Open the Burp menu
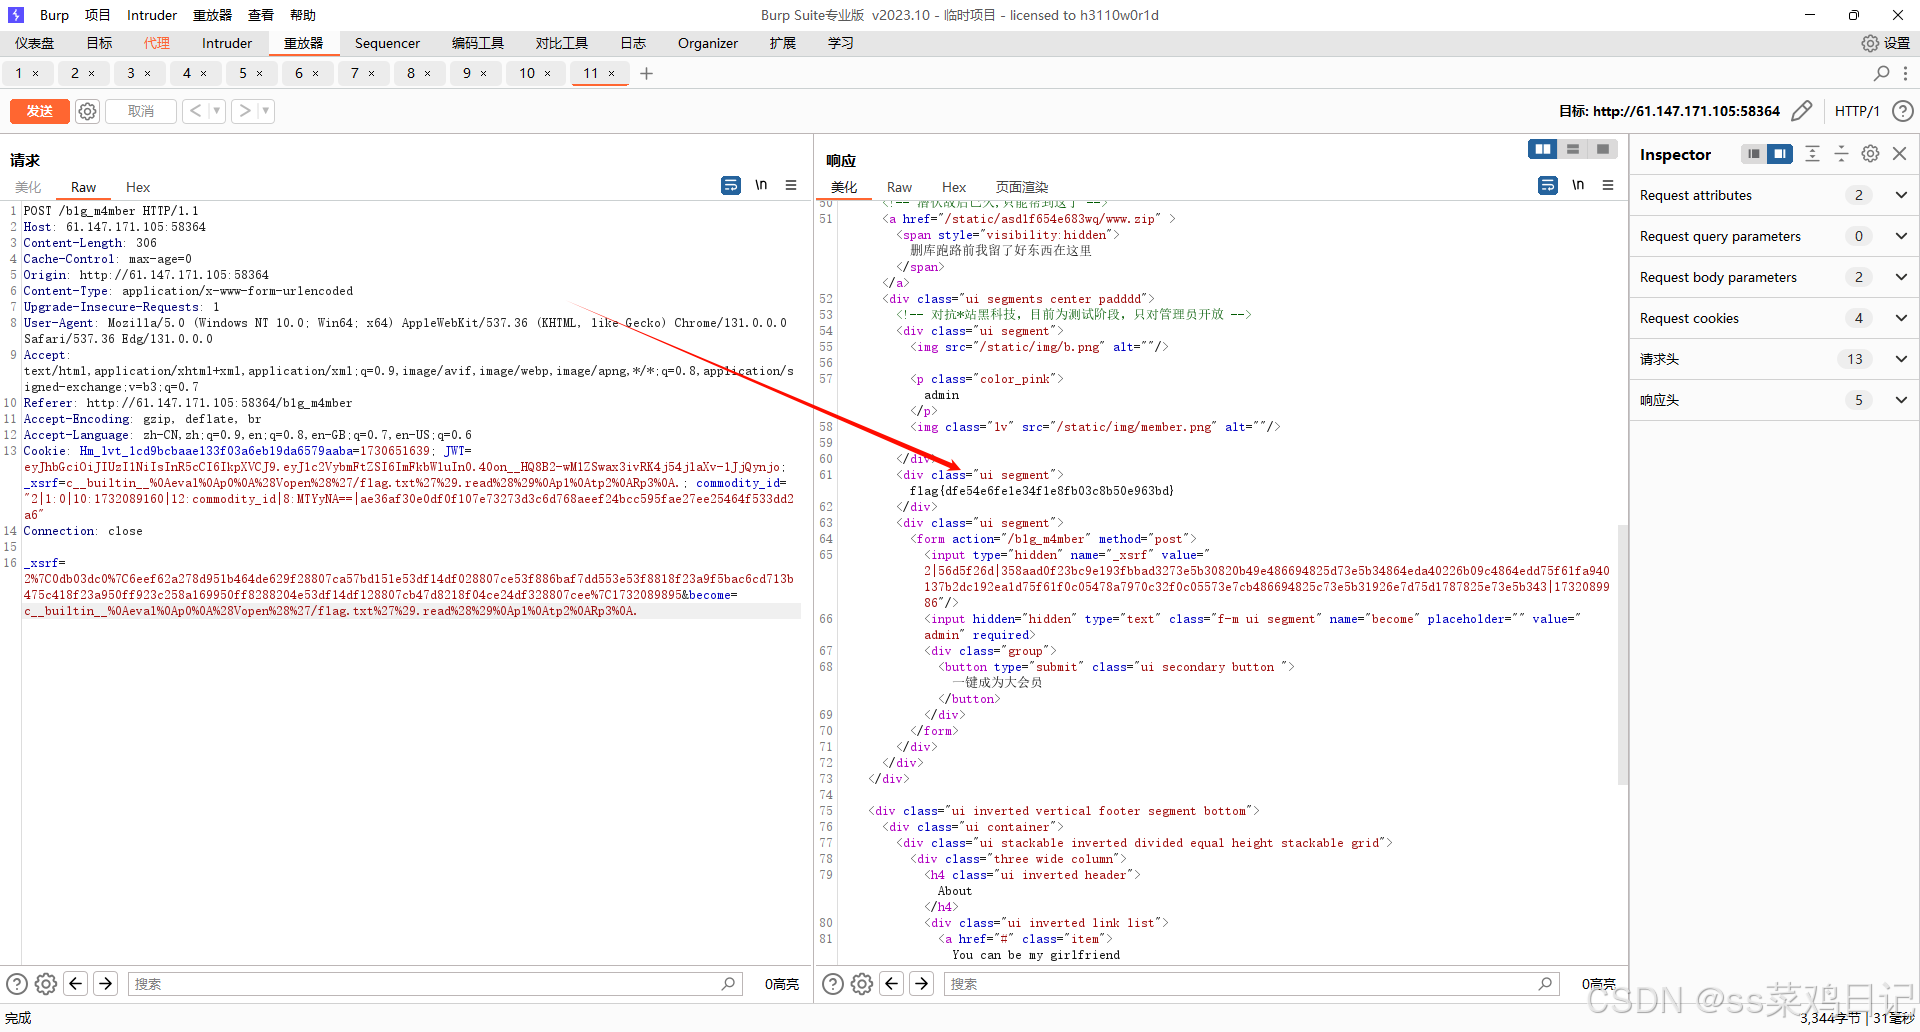The width and height of the screenshot is (1920, 1032). (x=54, y=15)
